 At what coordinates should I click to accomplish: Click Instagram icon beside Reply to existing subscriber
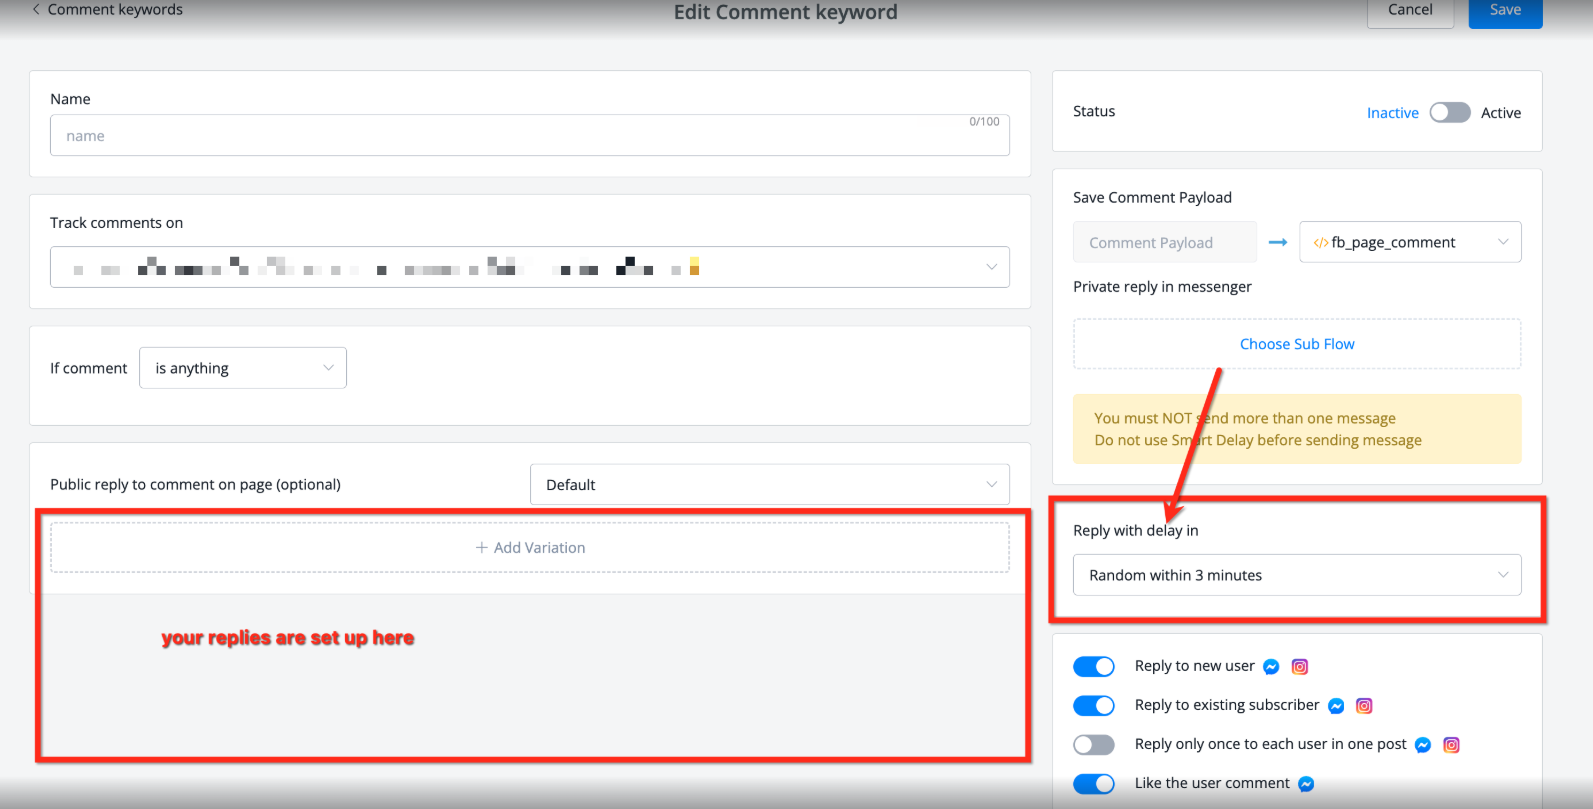(1364, 706)
